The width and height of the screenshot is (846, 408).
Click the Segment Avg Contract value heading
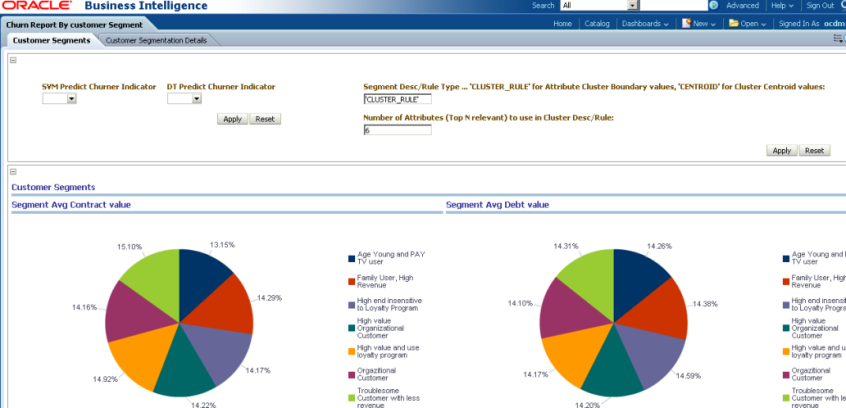tap(71, 205)
